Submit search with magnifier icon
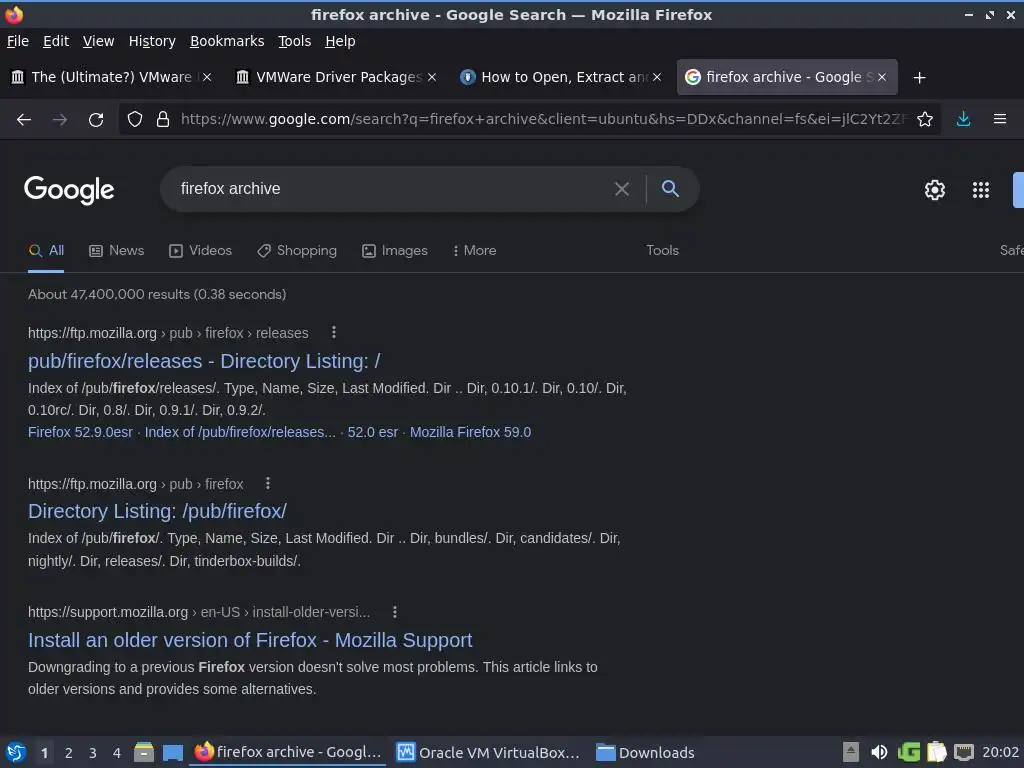1024x768 pixels. pos(670,189)
